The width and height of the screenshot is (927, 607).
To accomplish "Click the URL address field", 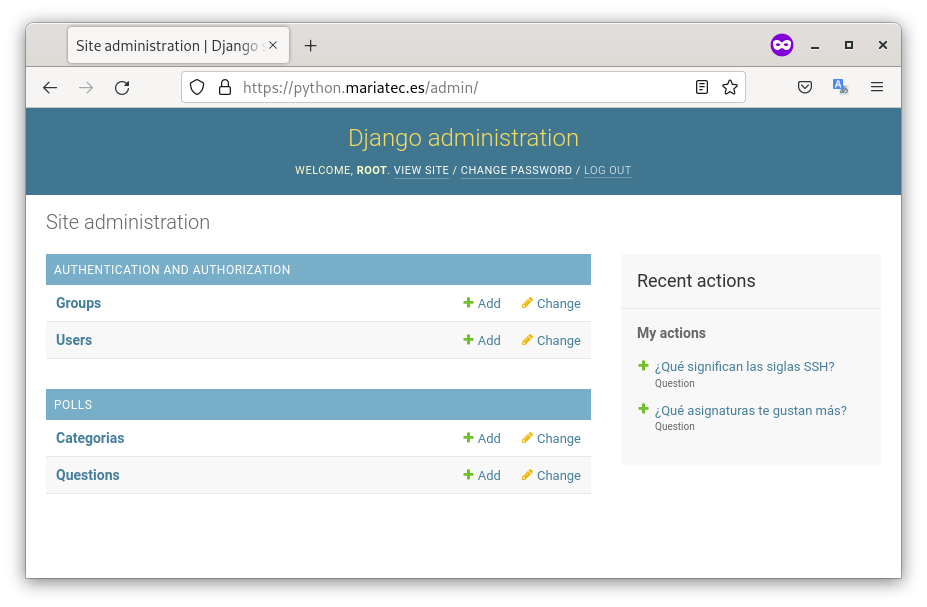I will [x=450, y=88].
